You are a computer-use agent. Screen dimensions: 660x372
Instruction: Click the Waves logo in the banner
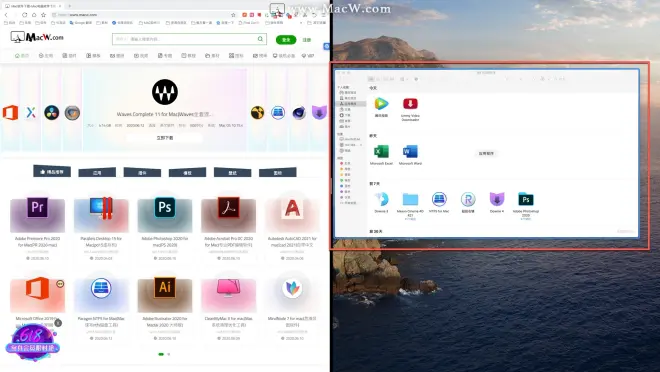click(165, 92)
